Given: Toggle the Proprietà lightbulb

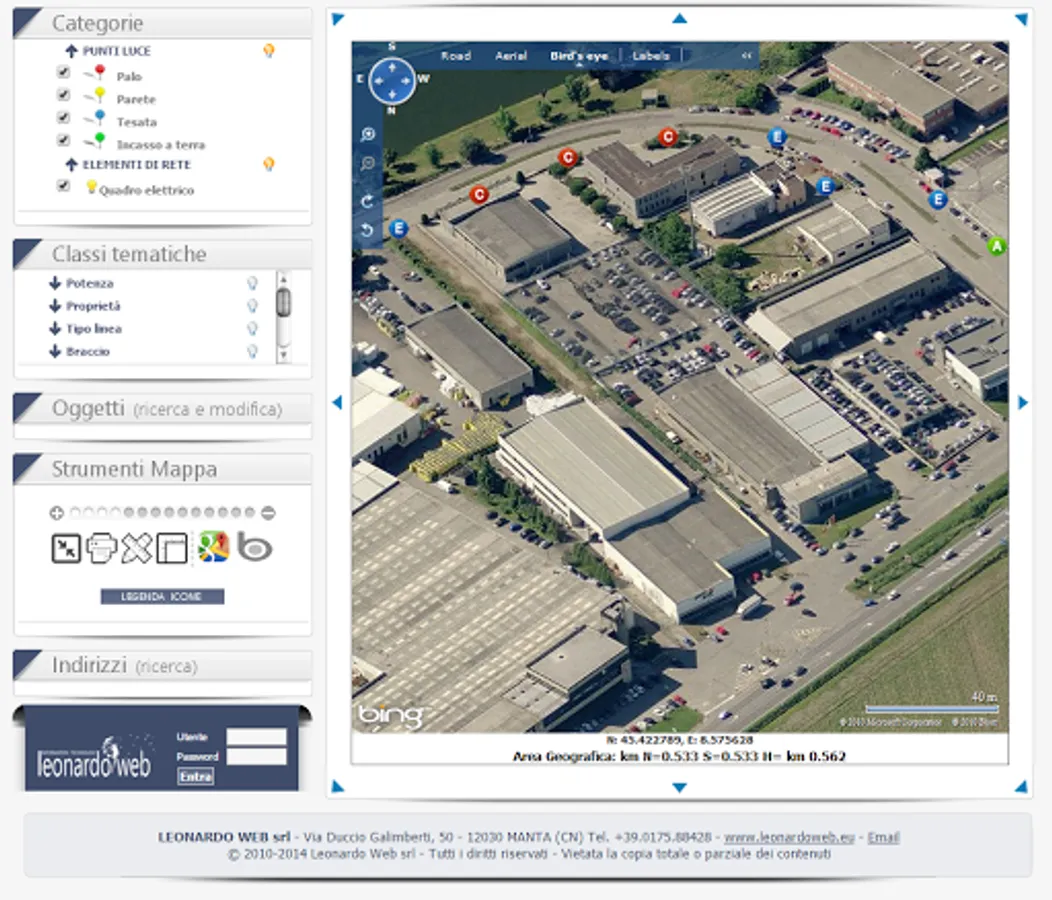Looking at the screenshot, I should pyautogui.click(x=252, y=306).
